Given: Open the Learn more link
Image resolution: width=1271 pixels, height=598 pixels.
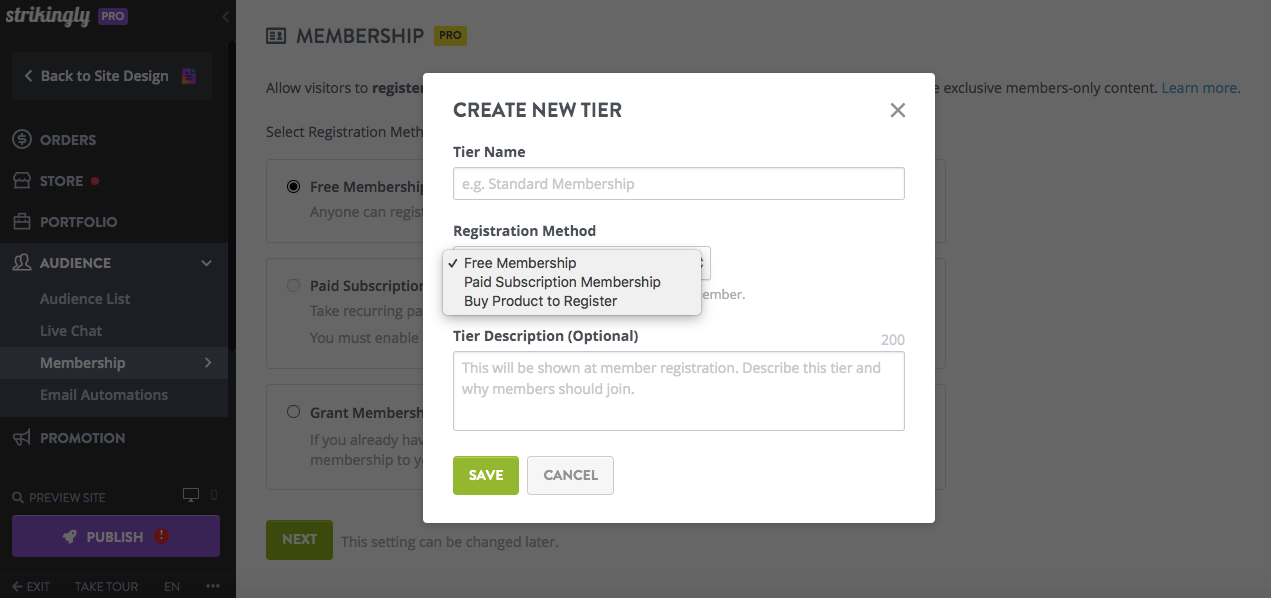Looking at the screenshot, I should (x=1199, y=87).
